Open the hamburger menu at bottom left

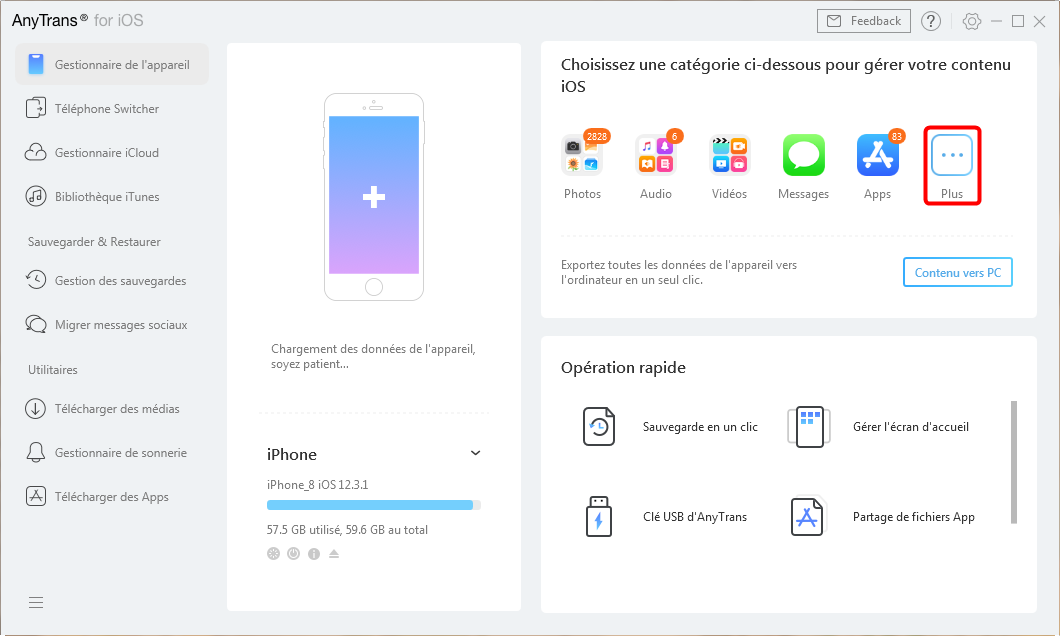tap(36, 602)
